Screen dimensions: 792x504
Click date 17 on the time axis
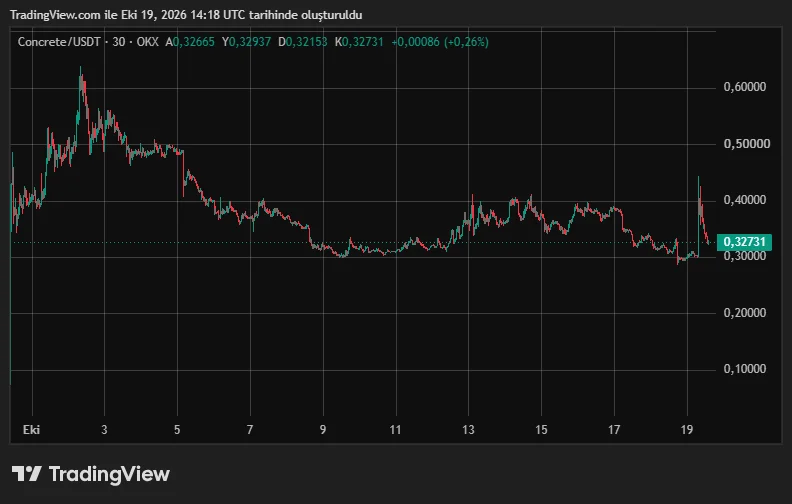[x=614, y=430]
